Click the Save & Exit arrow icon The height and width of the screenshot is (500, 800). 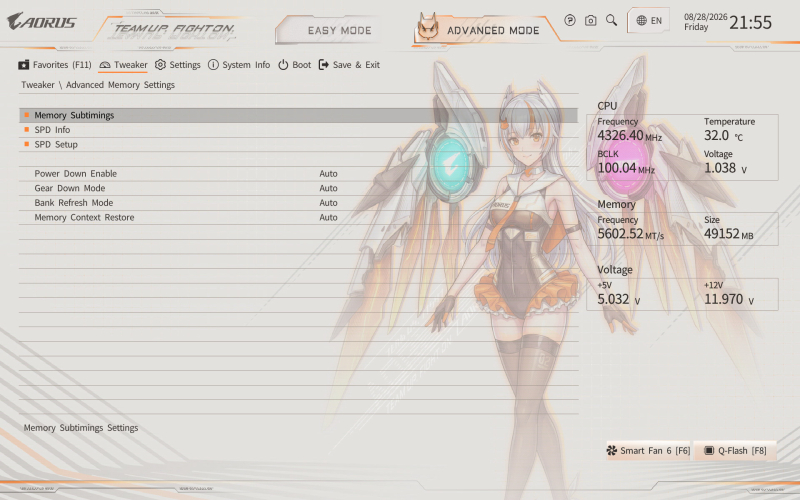tap(323, 65)
